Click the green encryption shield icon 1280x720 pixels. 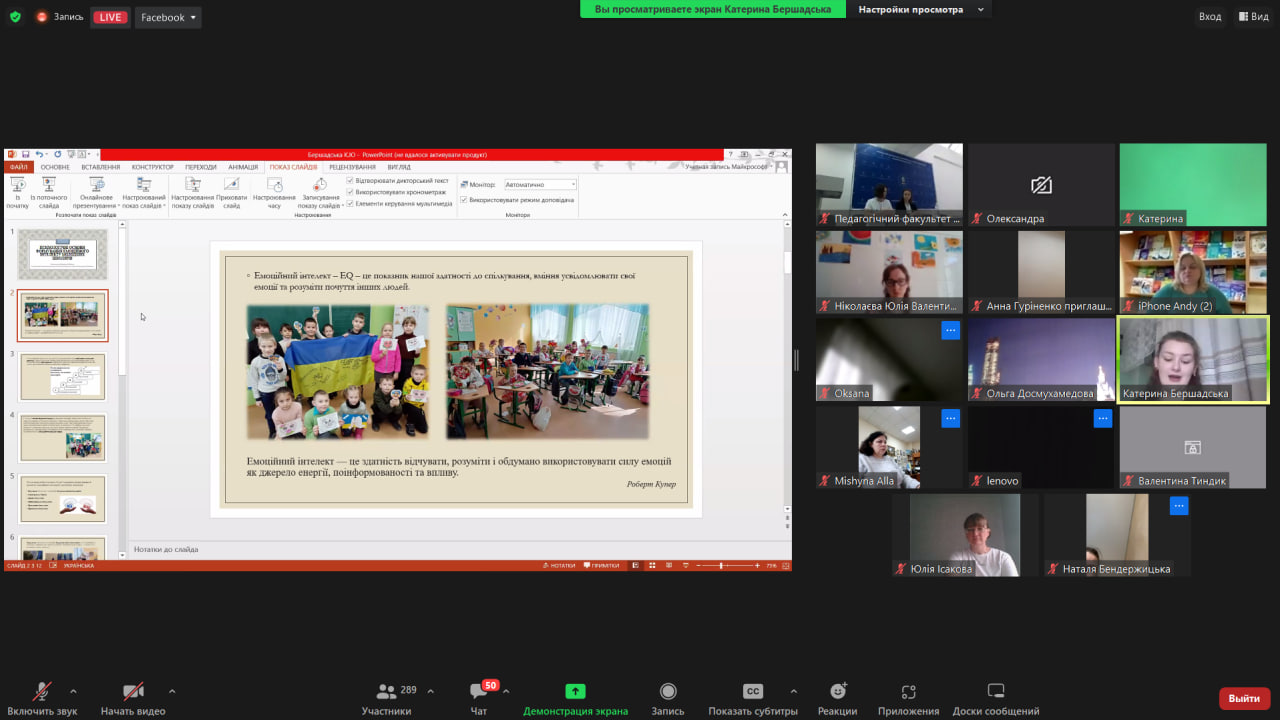coord(15,17)
